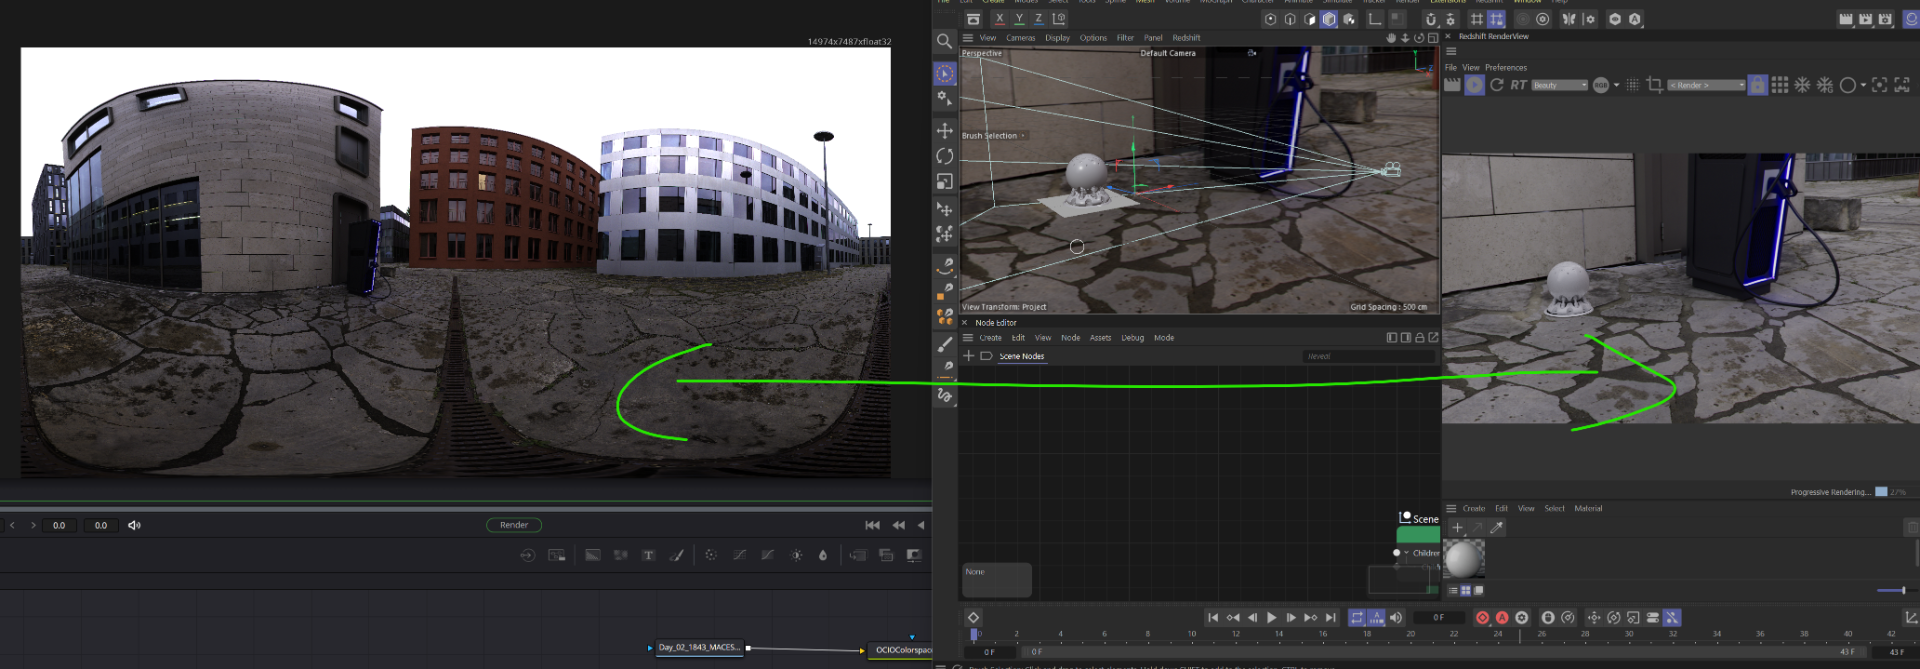The image size is (1920, 669).
Task: Open the Beauty AOV dropdown
Action: pyautogui.click(x=1560, y=85)
